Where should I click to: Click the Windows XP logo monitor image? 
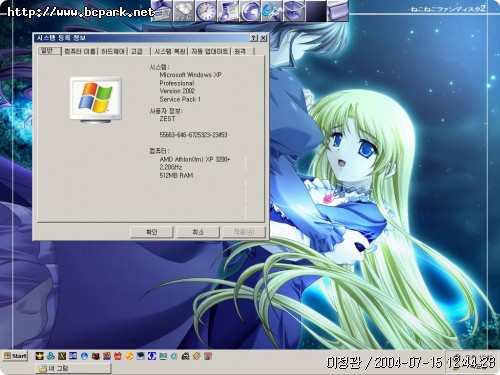(x=96, y=99)
